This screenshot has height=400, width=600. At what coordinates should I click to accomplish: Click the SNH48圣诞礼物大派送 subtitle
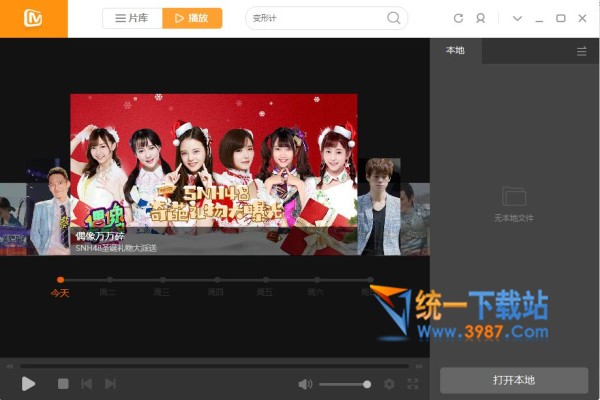116,248
